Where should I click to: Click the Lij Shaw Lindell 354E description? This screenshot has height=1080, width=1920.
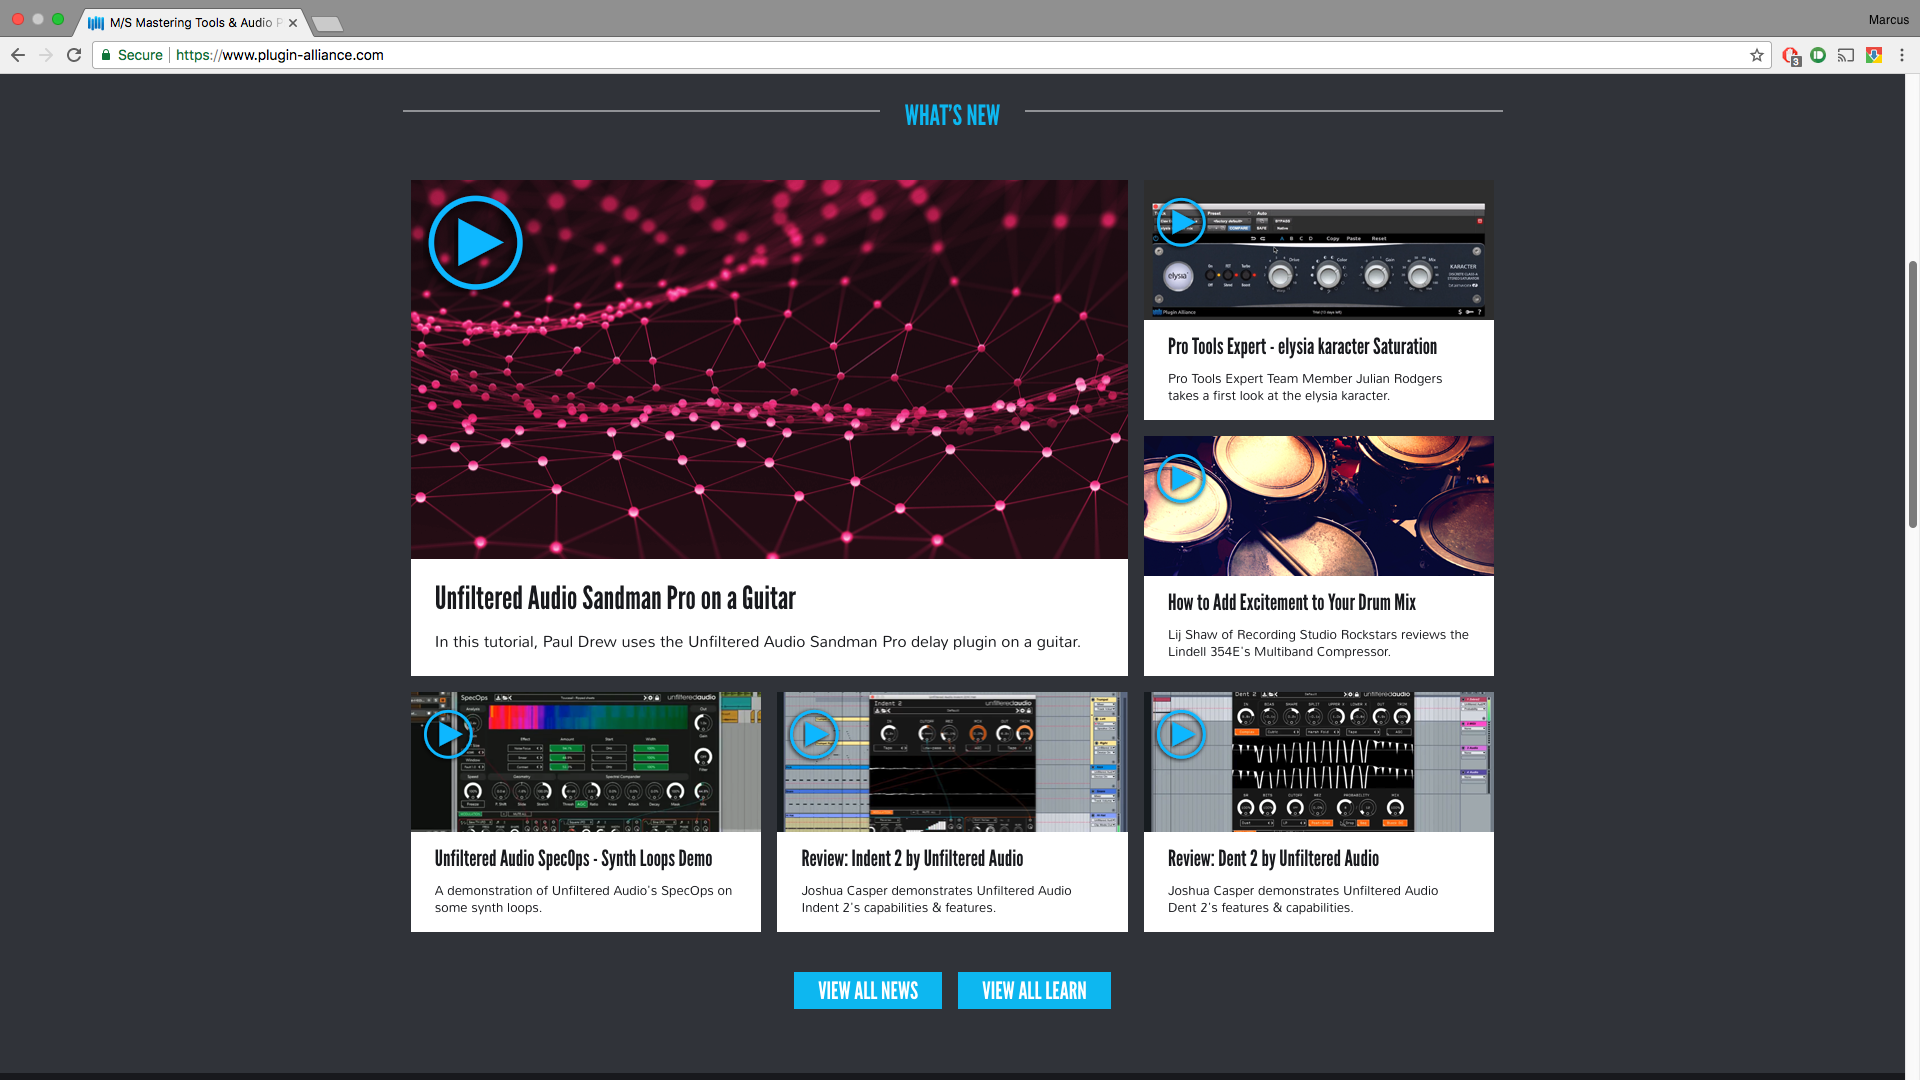click(1318, 643)
